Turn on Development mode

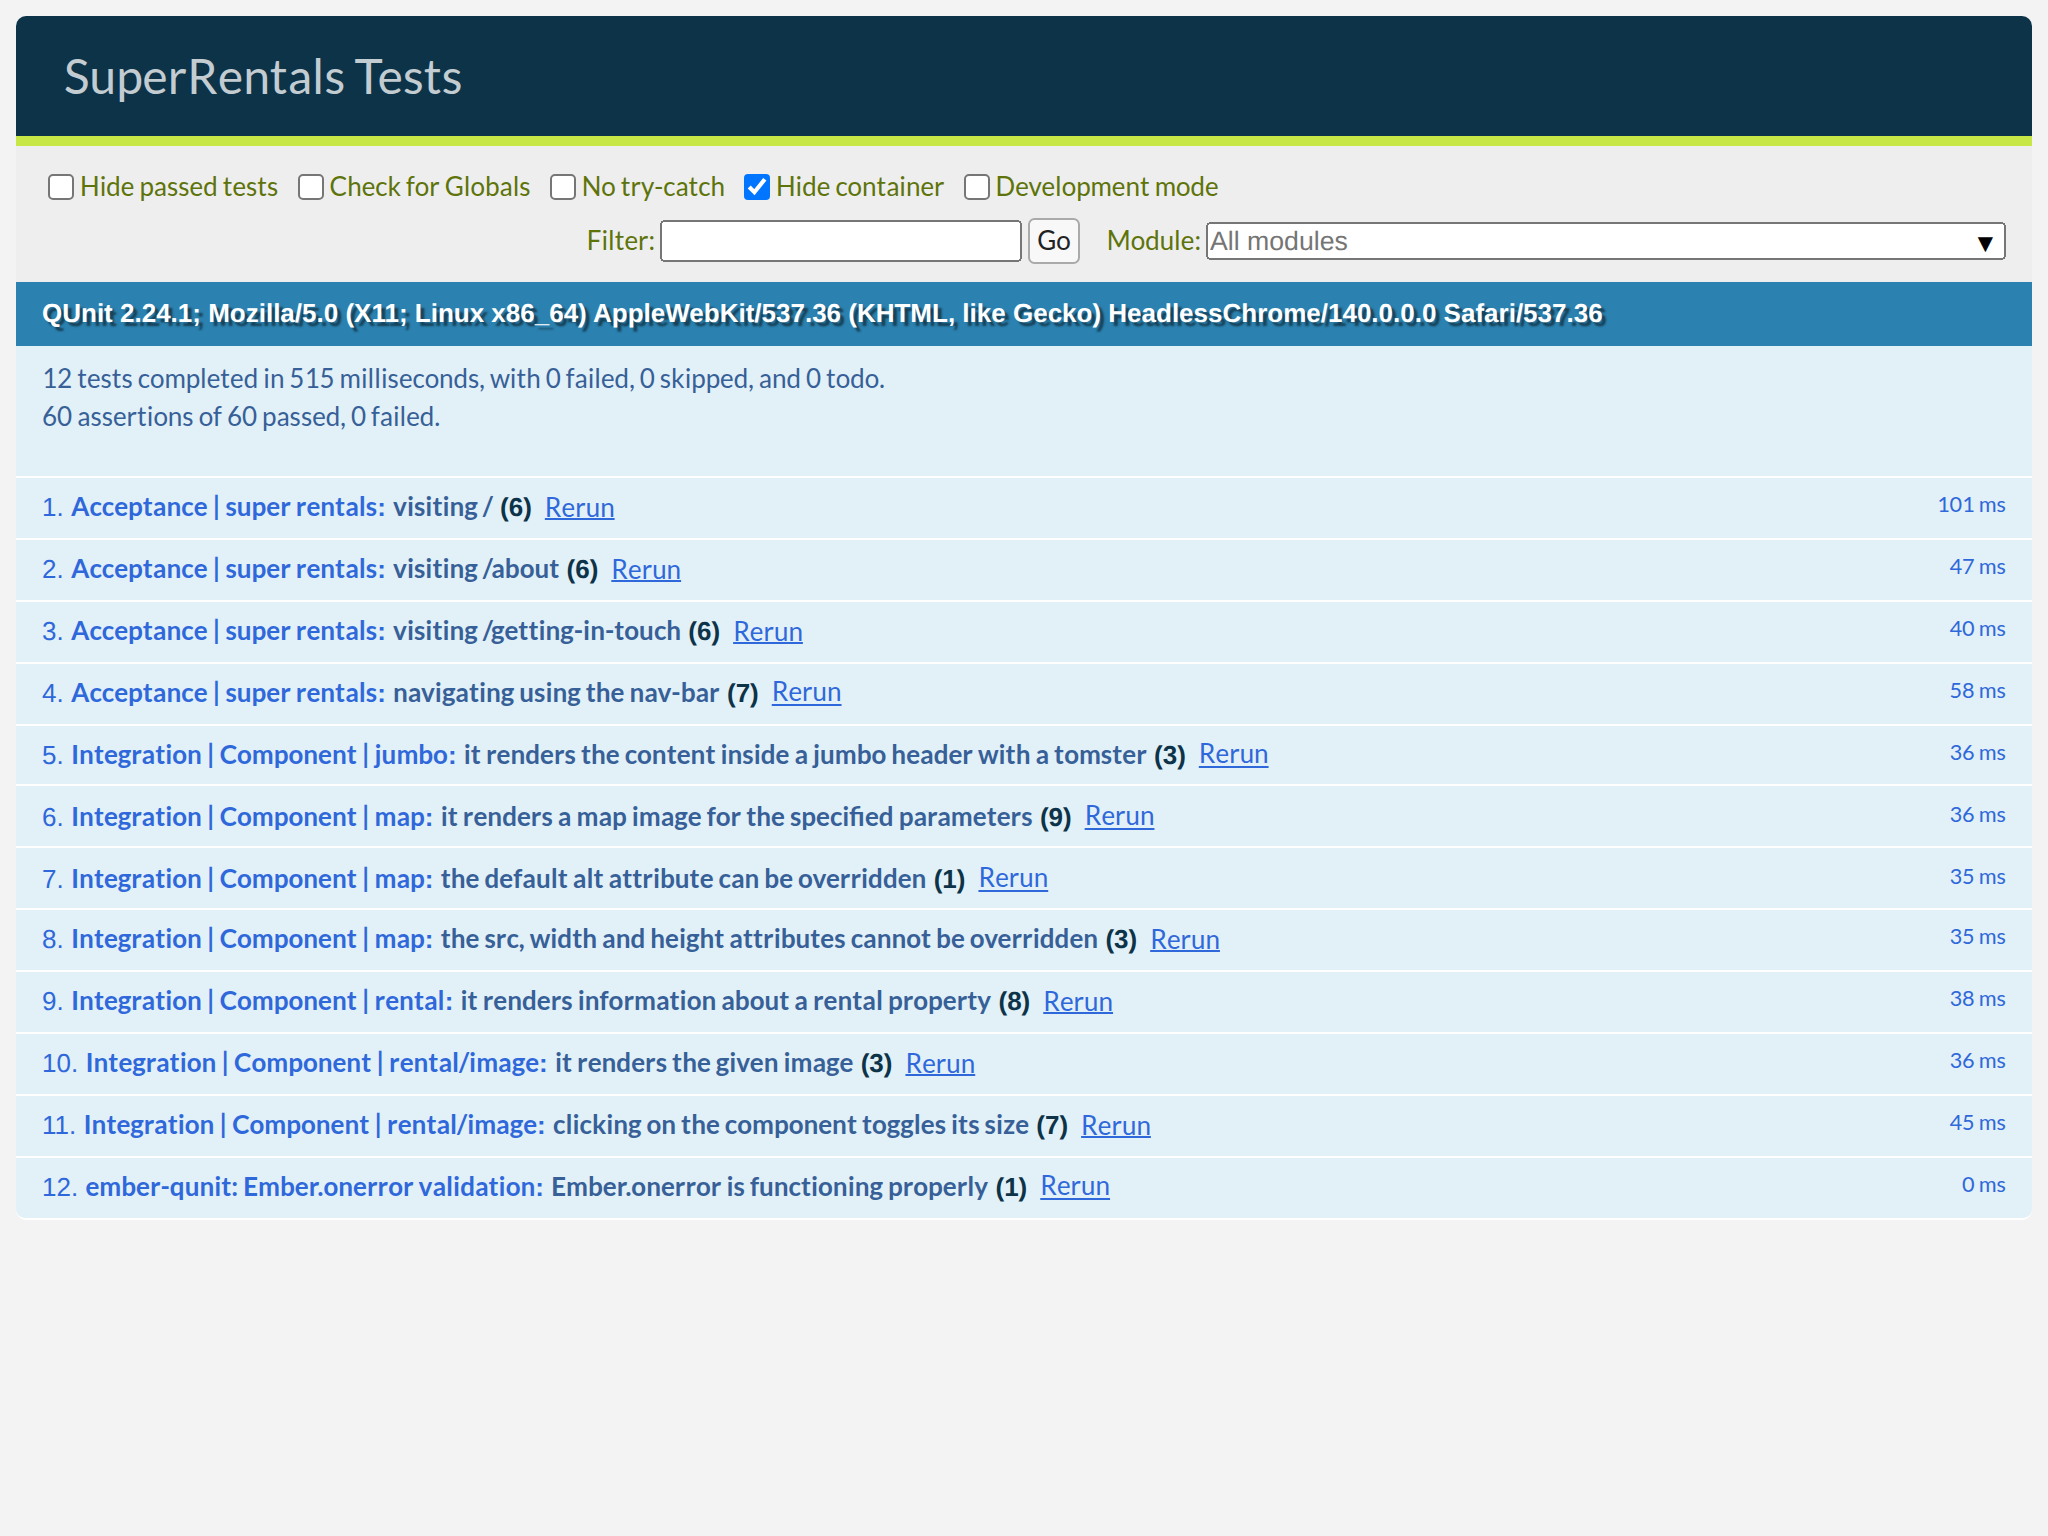click(x=977, y=187)
